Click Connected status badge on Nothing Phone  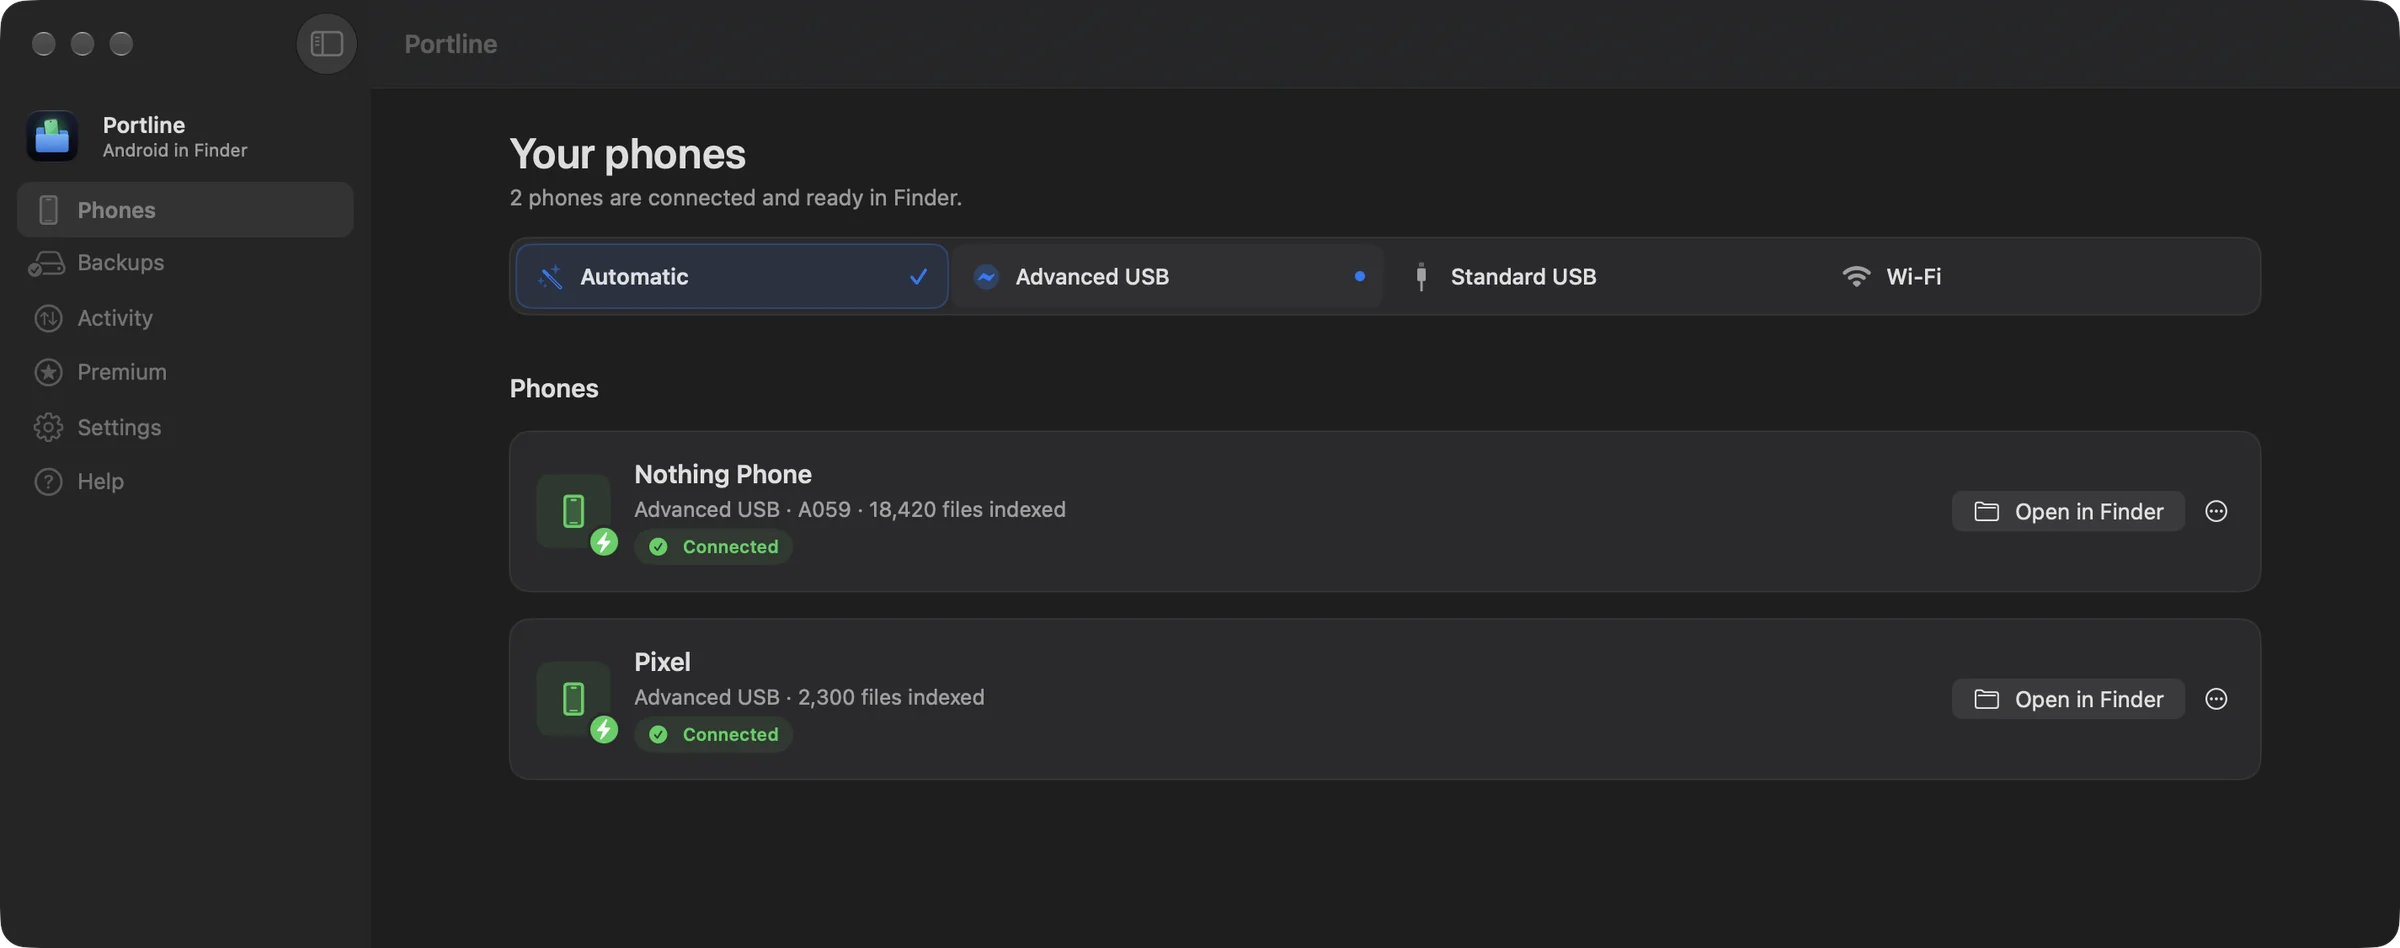713,547
